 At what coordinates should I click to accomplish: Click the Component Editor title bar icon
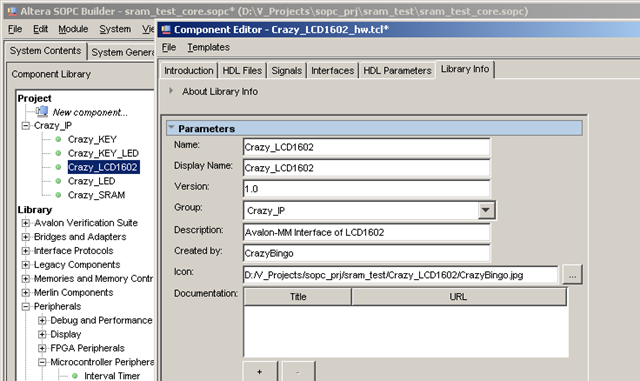(166, 29)
